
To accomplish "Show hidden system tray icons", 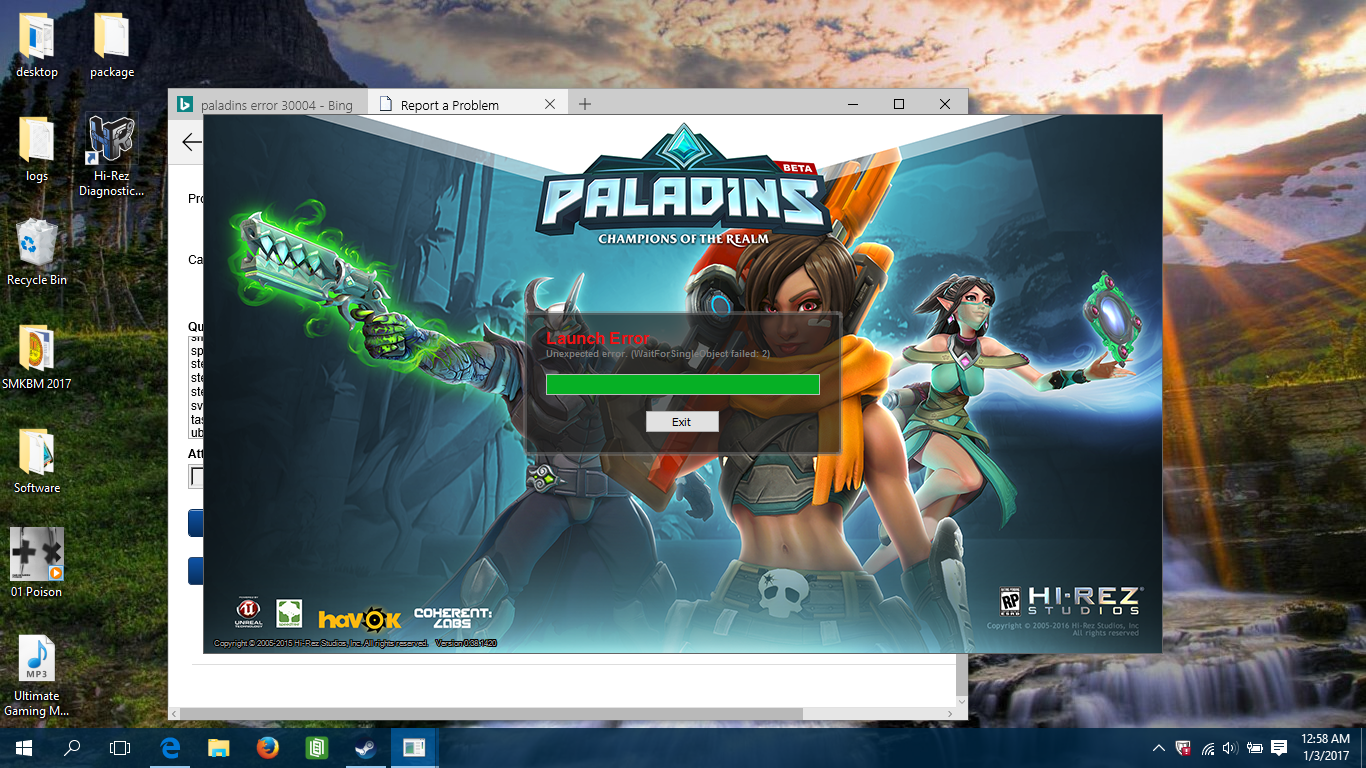I will [x=1159, y=748].
